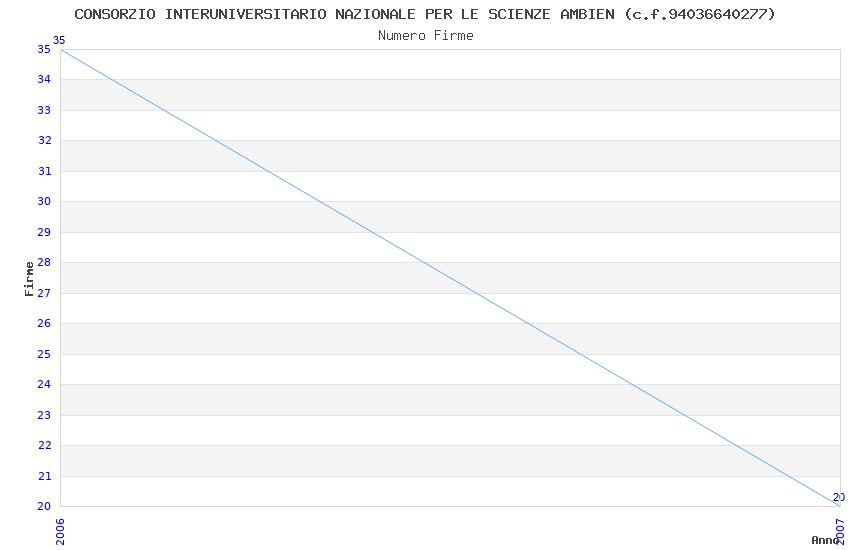Click y-axis tick value 23

pyautogui.click(x=44, y=415)
